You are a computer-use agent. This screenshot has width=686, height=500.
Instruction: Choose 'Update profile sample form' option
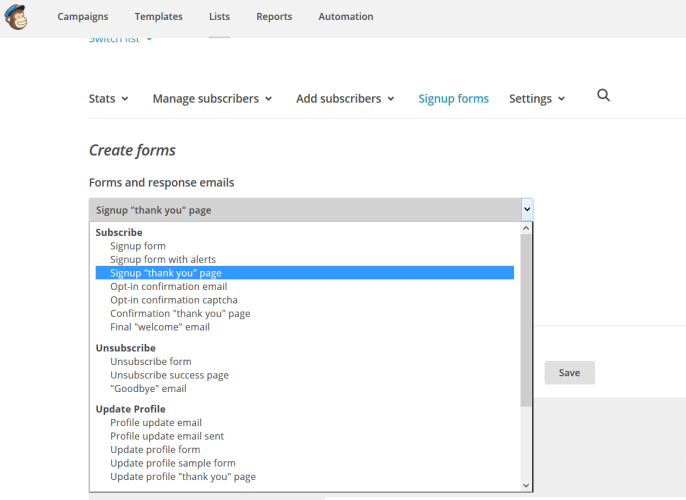[173, 463]
